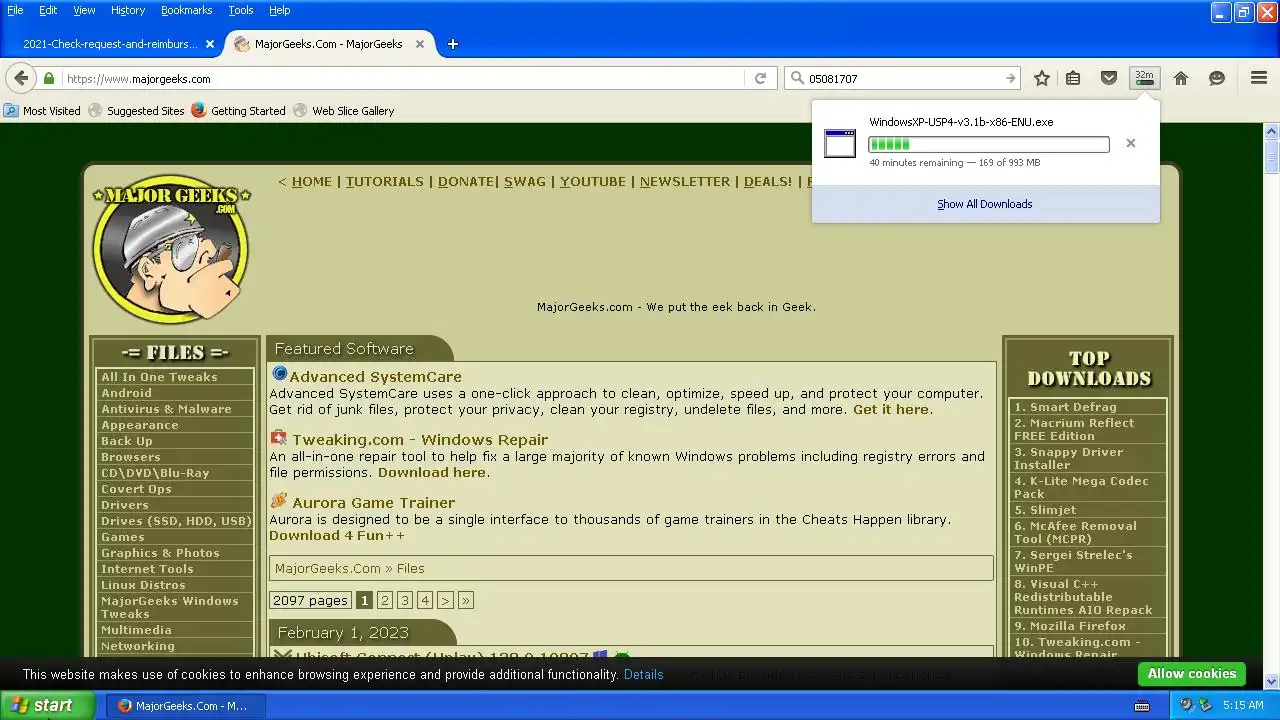Viewport: 1280px width, 720px height.
Task: Click Allow cookies button
Action: point(1192,674)
